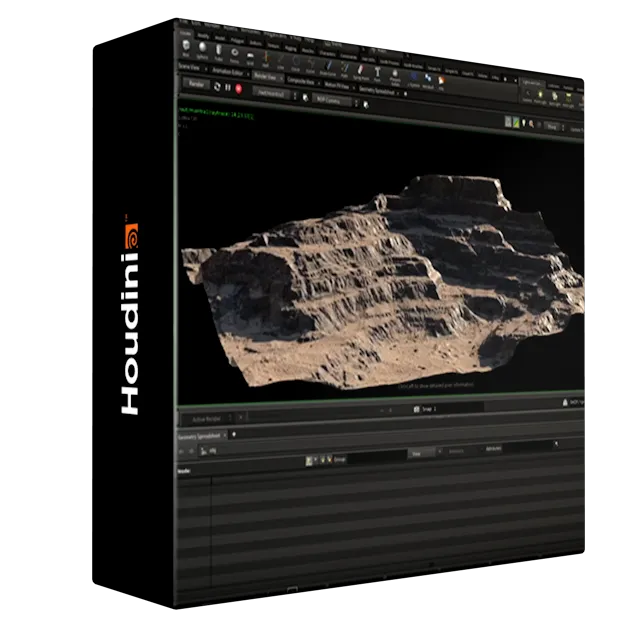Select the Spray Paint shelf tool
This screenshot has height=630, width=630.
tap(361, 72)
